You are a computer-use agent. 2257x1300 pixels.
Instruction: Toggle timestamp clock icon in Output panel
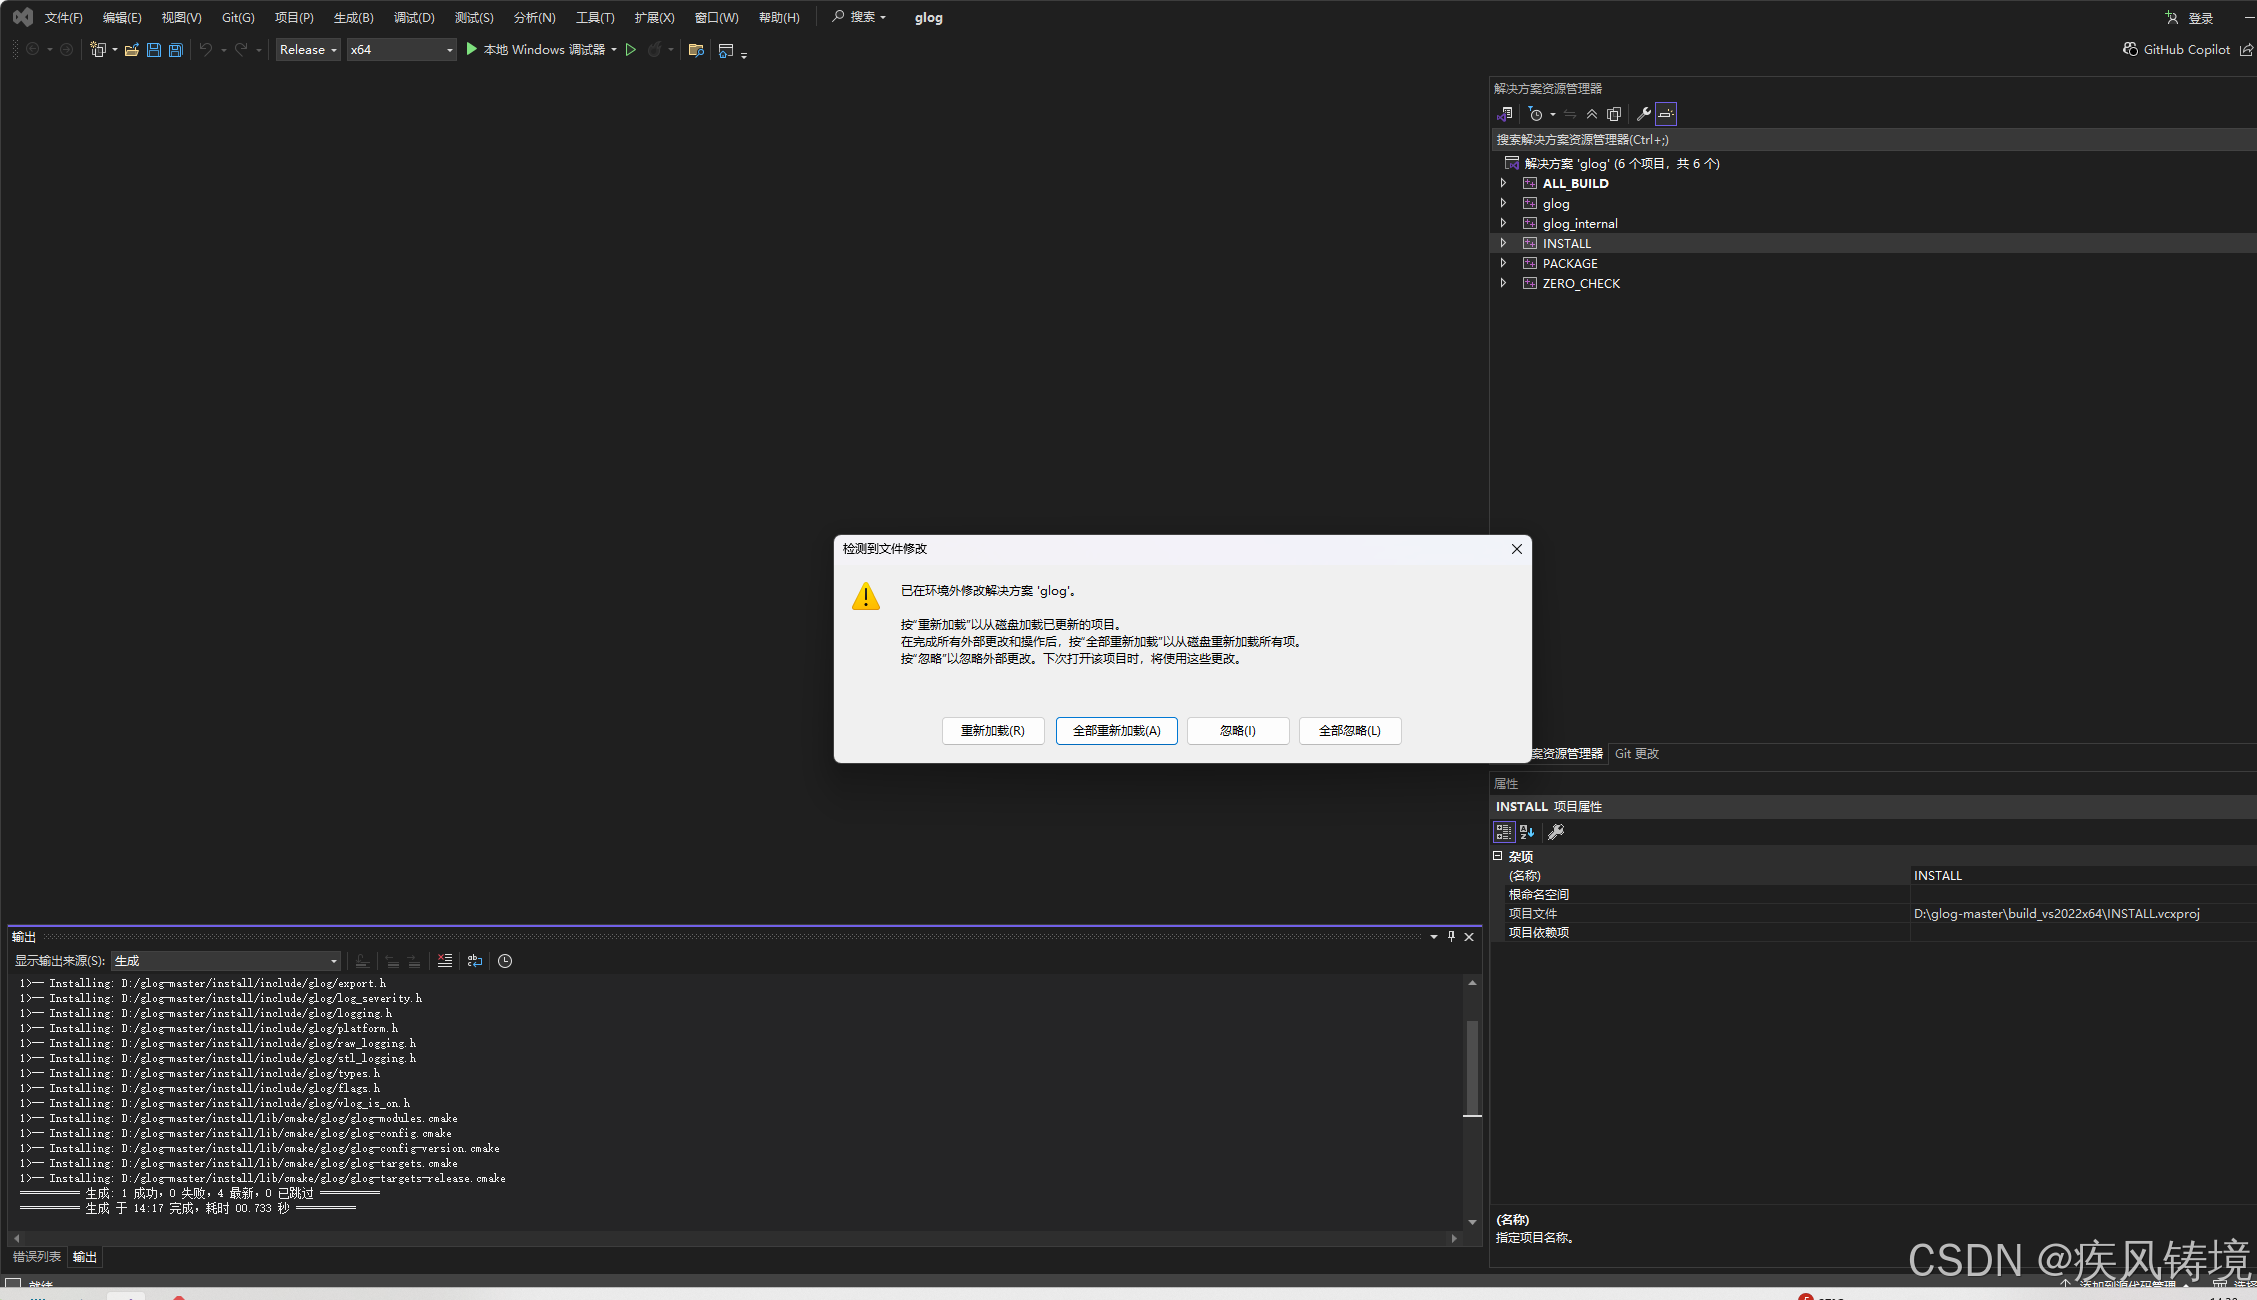[x=505, y=961]
